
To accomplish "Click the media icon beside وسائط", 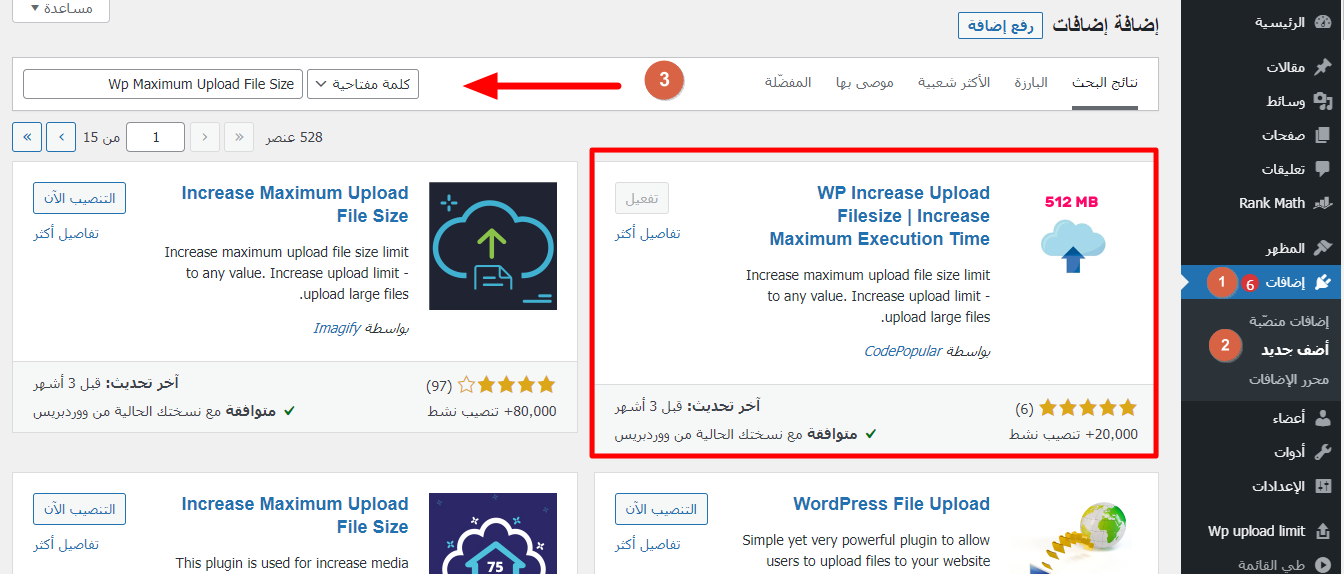I will click(1323, 101).
